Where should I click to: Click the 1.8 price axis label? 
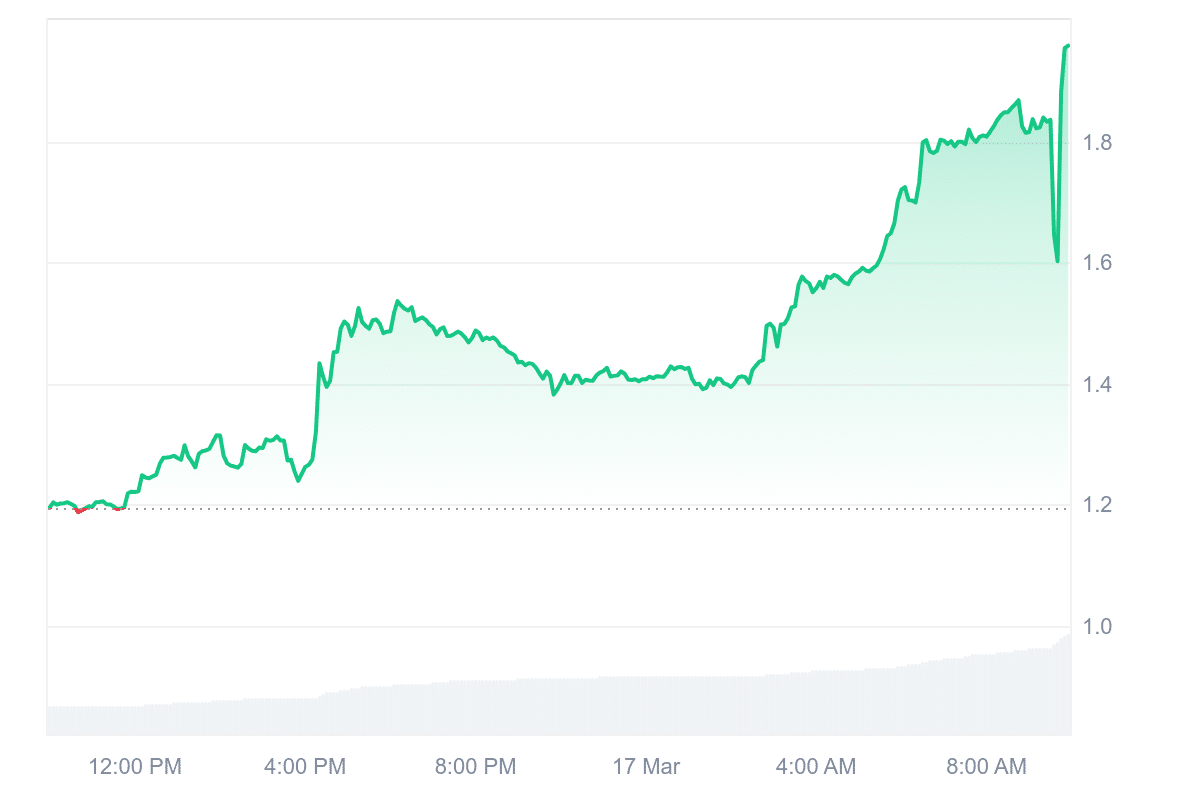click(x=1099, y=142)
